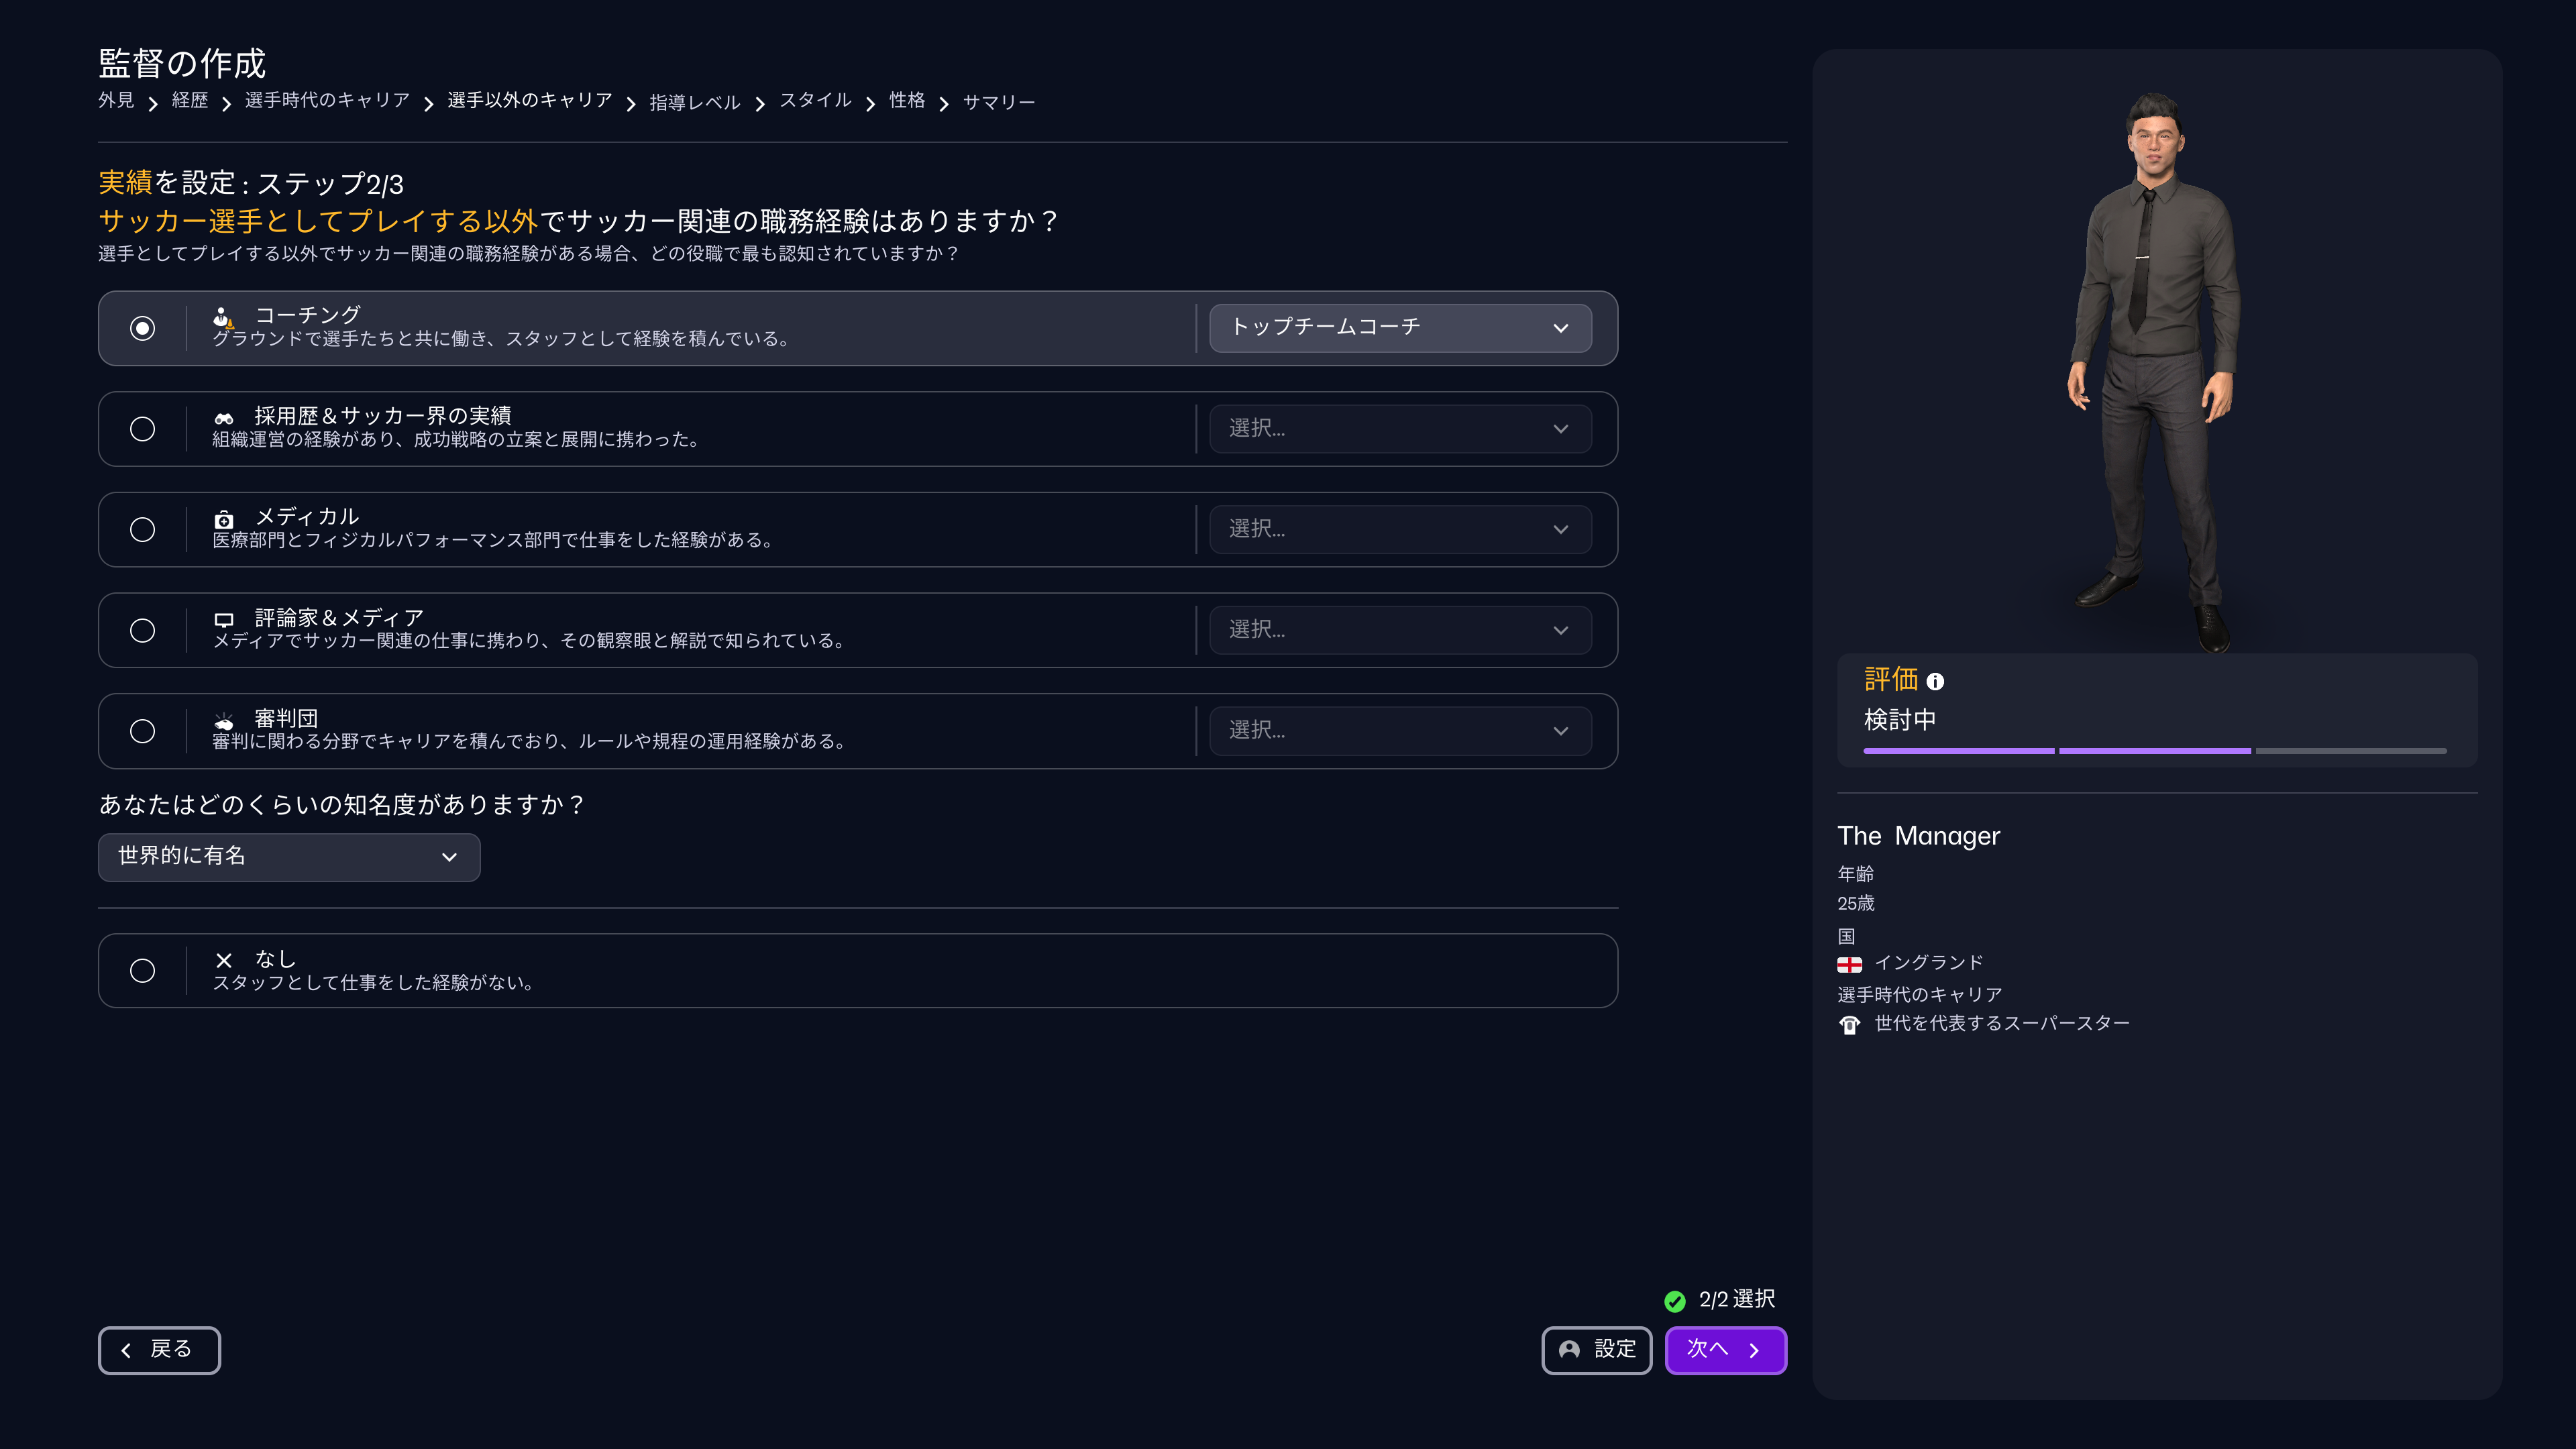Click the Medical kit icon
The height and width of the screenshot is (1449, 2576).
point(223,519)
